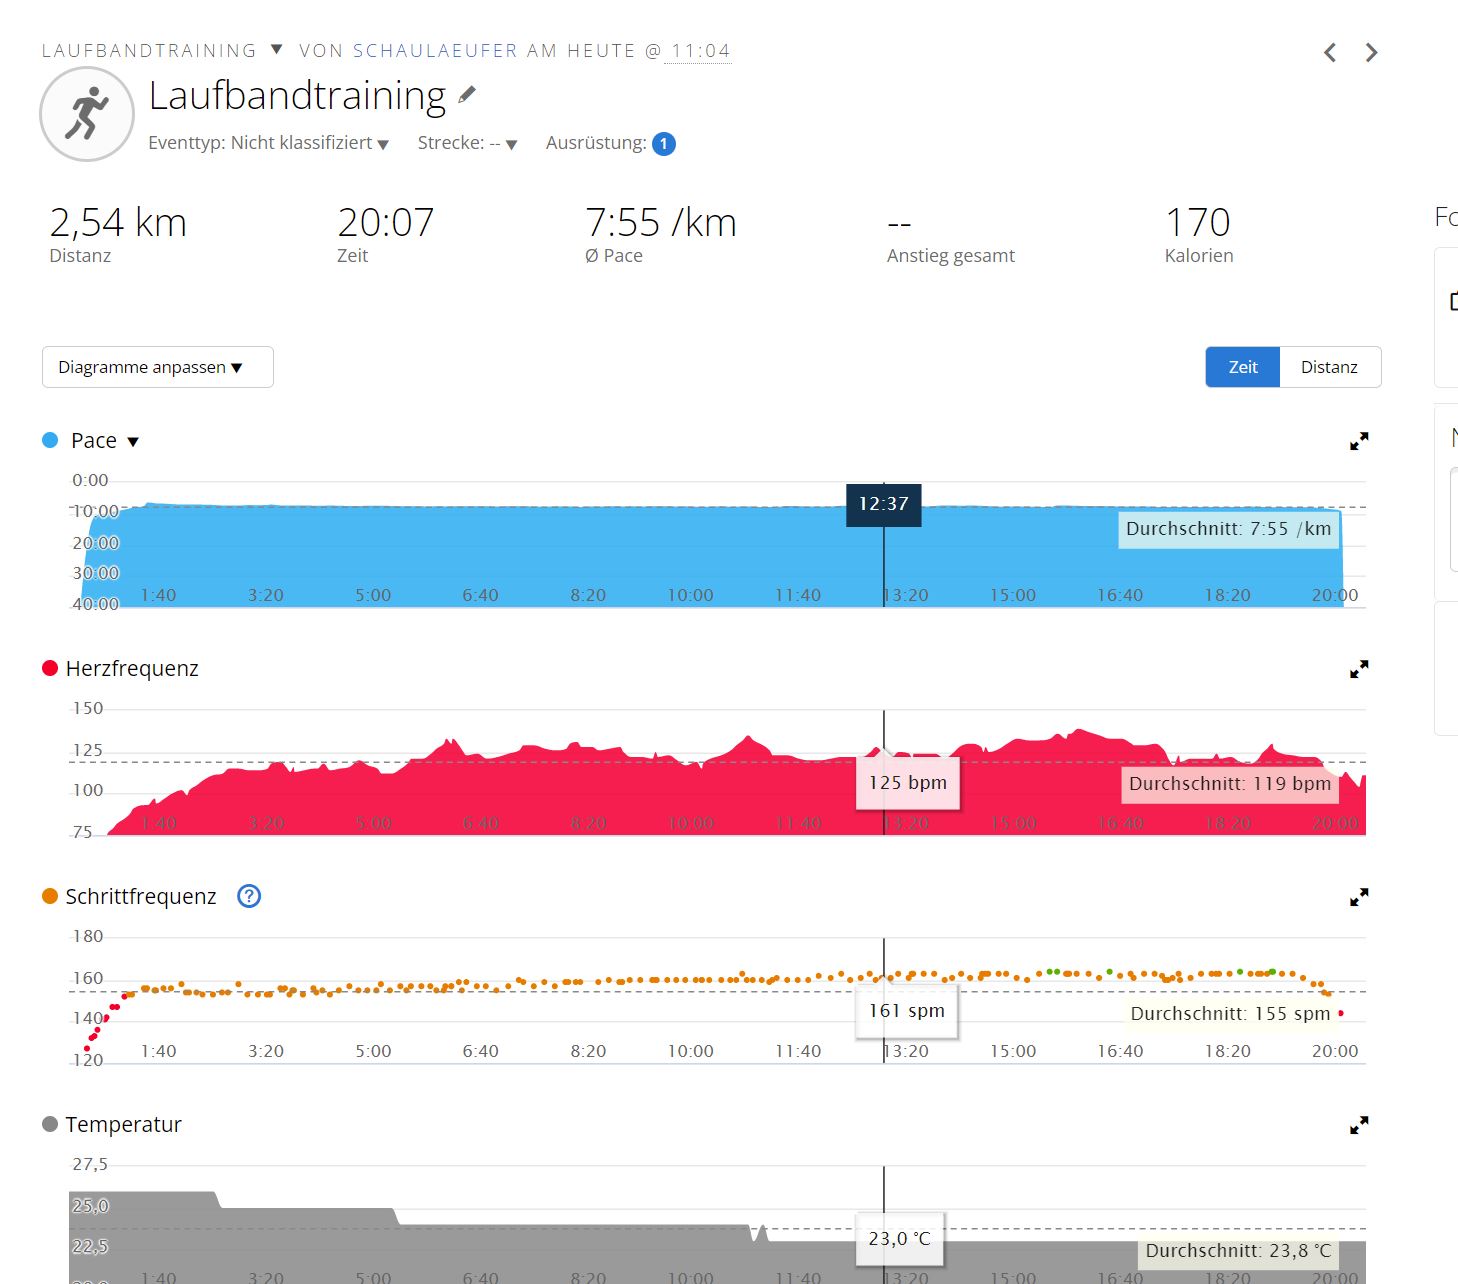The height and width of the screenshot is (1284, 1458).
Task: Go to next activity with right arrow
Action: coord(1372,53)
